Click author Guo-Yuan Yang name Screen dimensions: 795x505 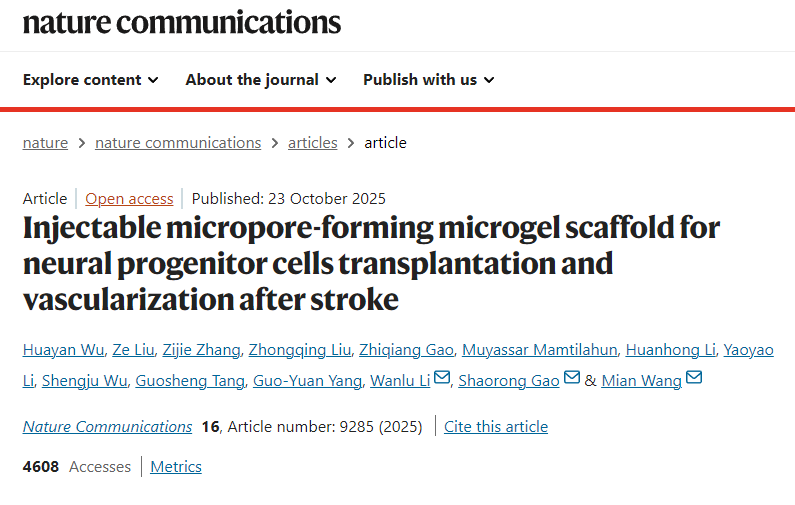307,381
